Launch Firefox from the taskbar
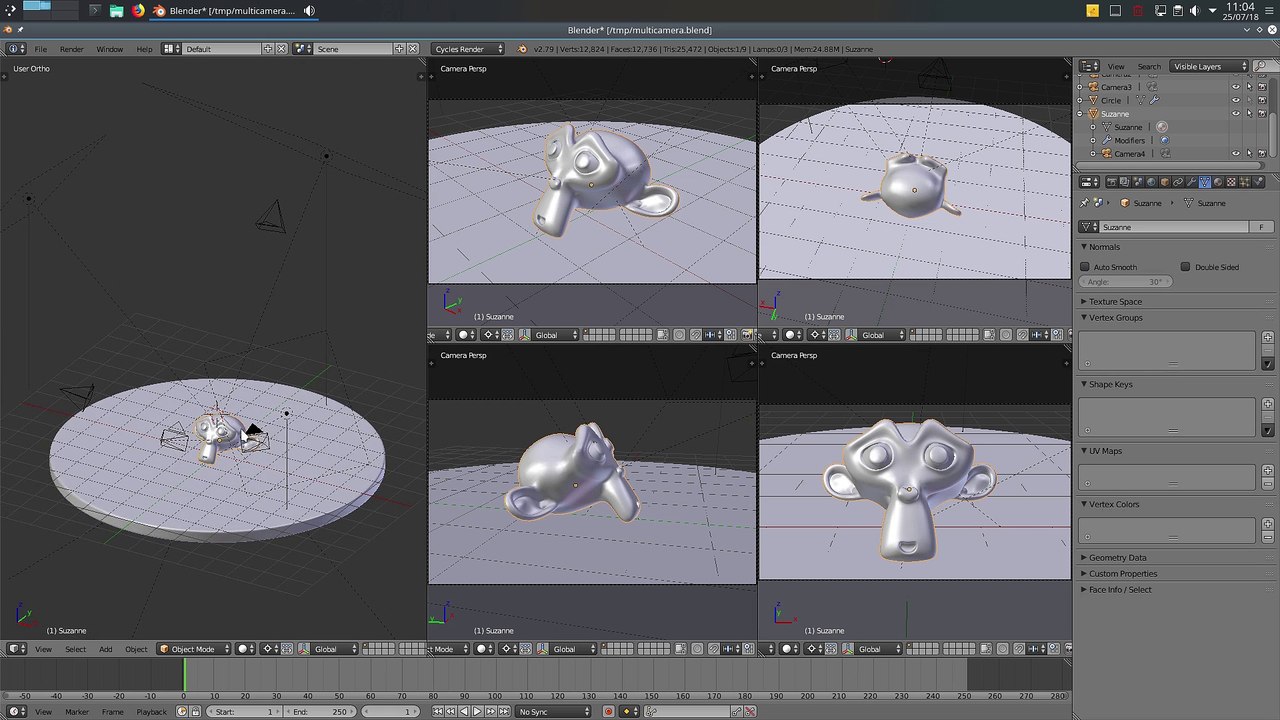This screenshot has height=720, width=1280. pos(138,10)
